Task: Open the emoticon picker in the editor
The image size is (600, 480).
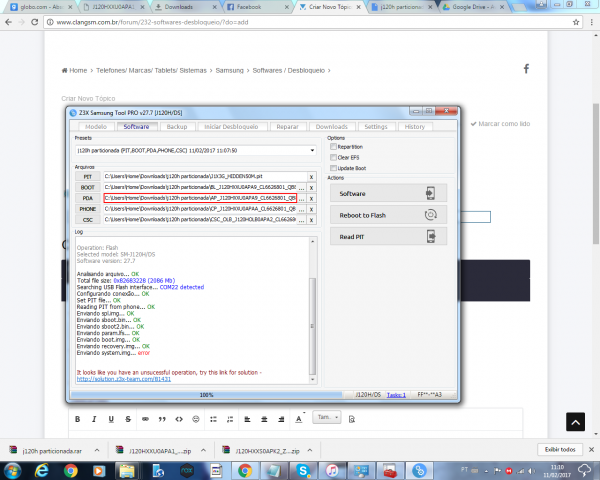Action: (196, 419)
